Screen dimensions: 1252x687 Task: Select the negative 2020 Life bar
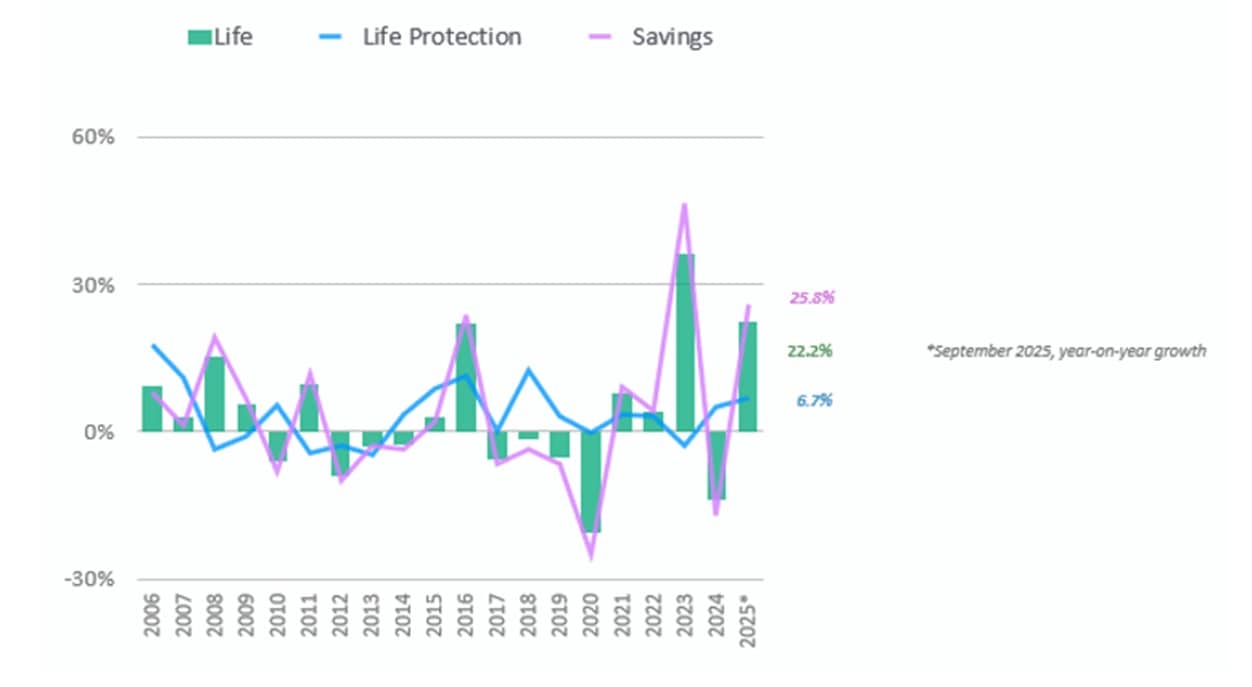coord(591,481)
